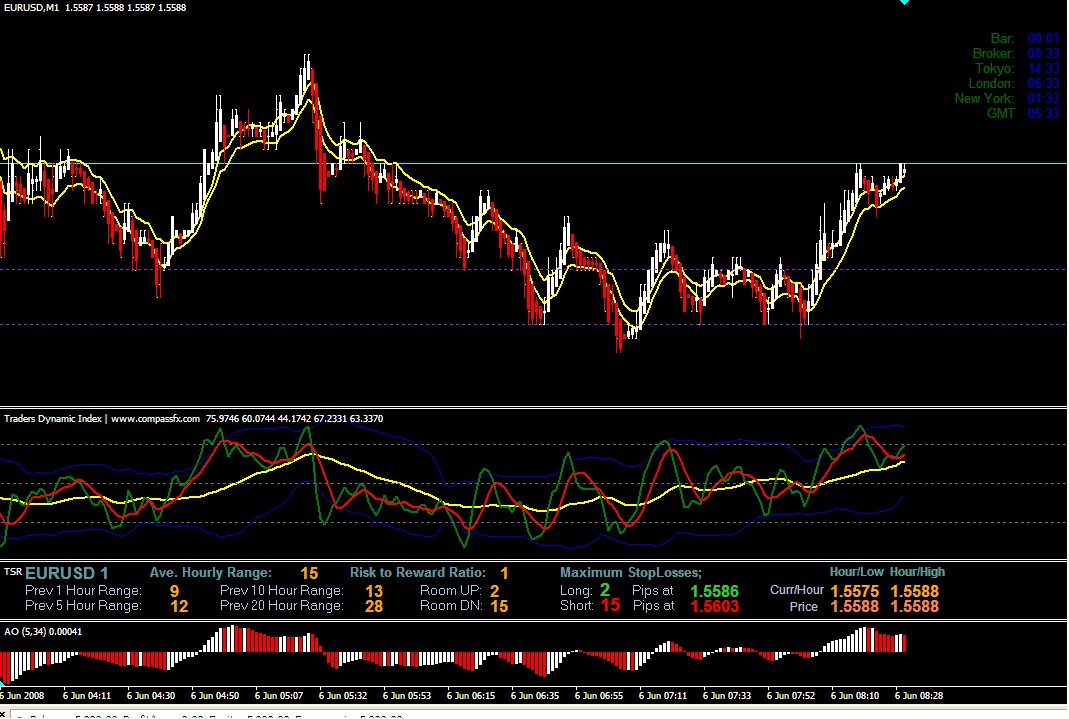Click the Ave. Hourly Range value 15
The width and height of the screenshot is (1069, 719).
tap(309, 573)
